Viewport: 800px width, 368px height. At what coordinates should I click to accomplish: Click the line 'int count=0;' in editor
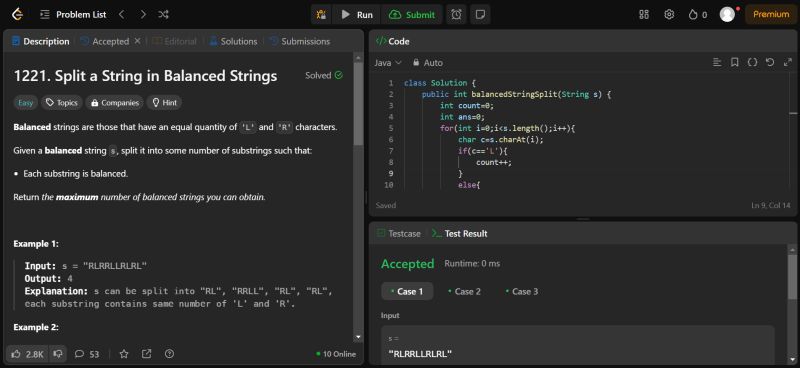click(467, 106)
